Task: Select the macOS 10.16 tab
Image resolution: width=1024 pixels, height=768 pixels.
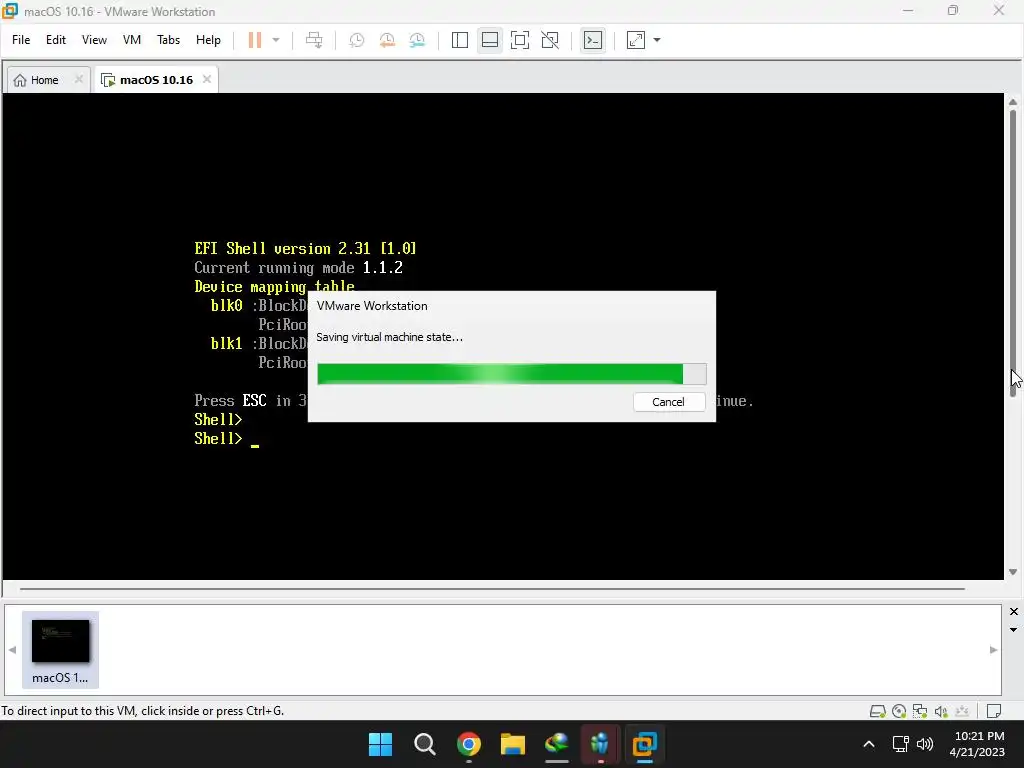Action: [x=156, y=80]
